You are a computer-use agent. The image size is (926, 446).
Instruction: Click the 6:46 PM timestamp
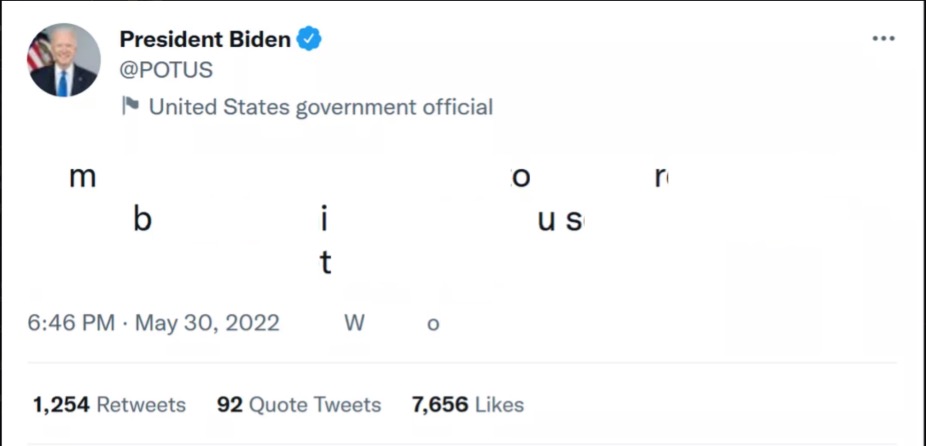71,323
